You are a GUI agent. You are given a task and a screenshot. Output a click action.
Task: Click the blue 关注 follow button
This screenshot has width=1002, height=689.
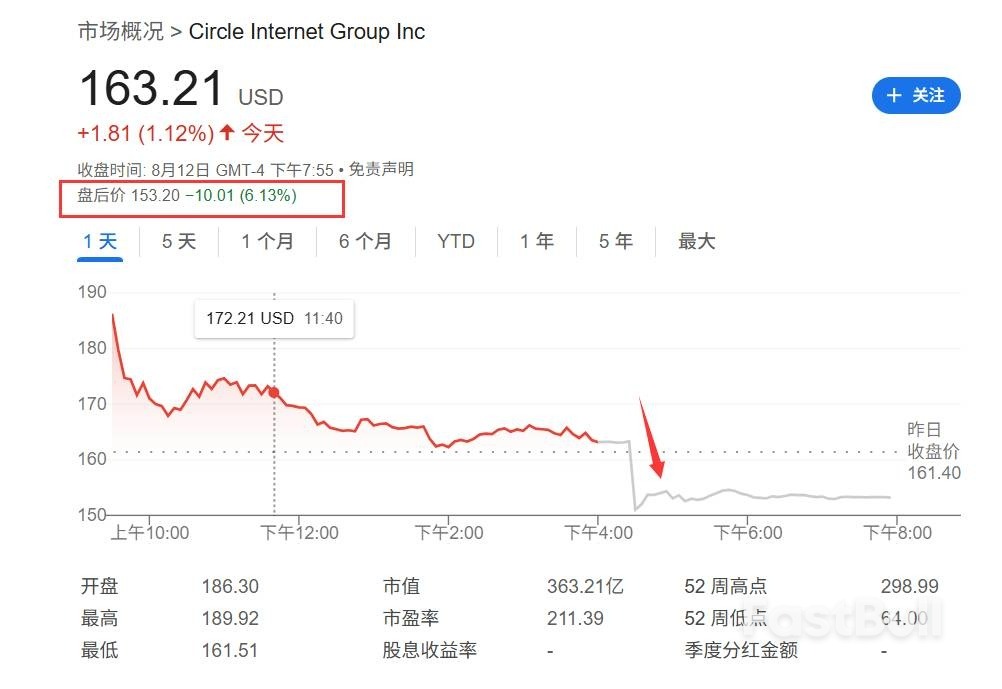[916, 95]
